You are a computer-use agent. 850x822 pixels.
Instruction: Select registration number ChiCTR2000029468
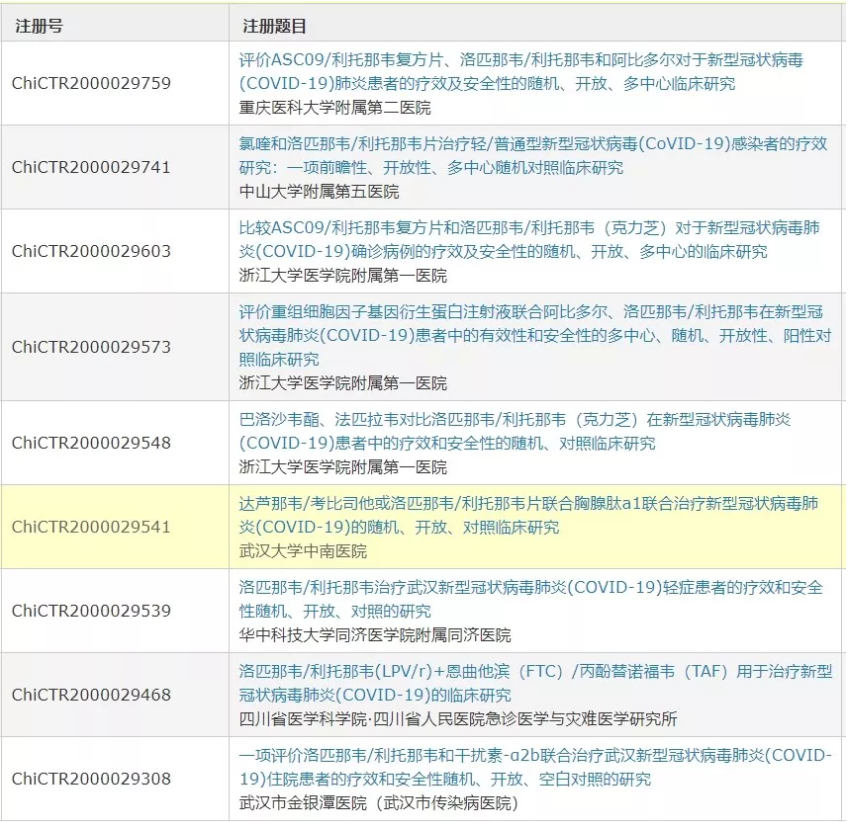point(91,695)
